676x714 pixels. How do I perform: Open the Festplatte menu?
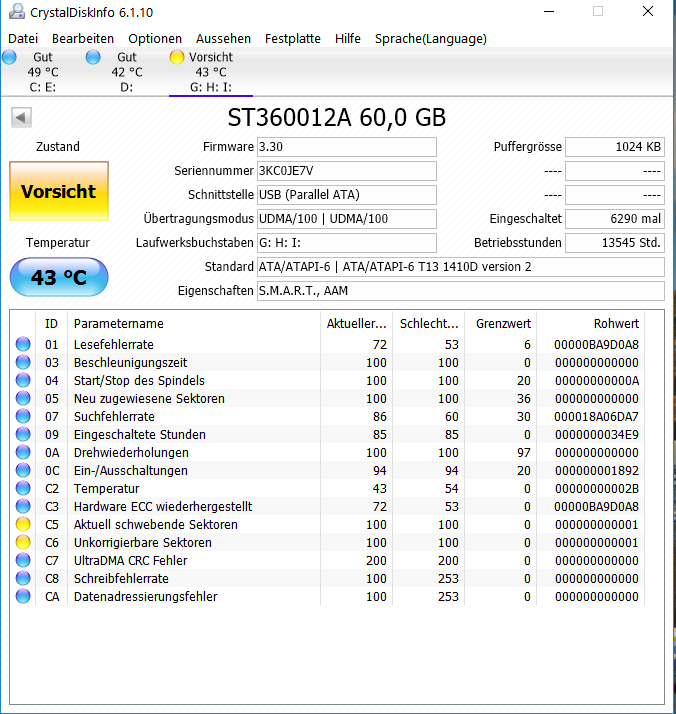pyautogui.click(x=293, y=39)
